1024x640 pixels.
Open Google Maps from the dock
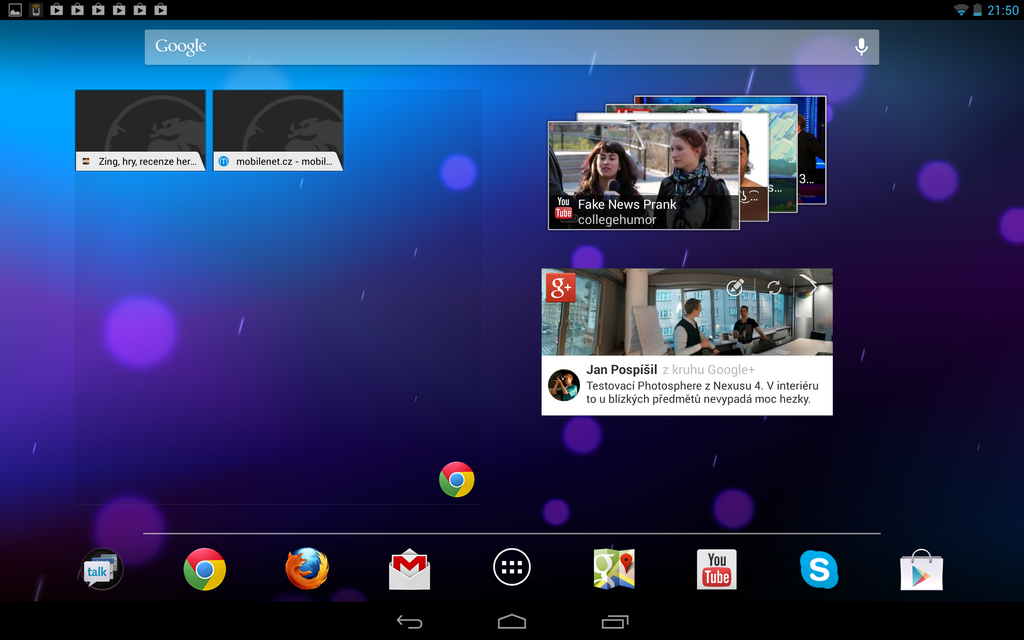click(614, 568)
